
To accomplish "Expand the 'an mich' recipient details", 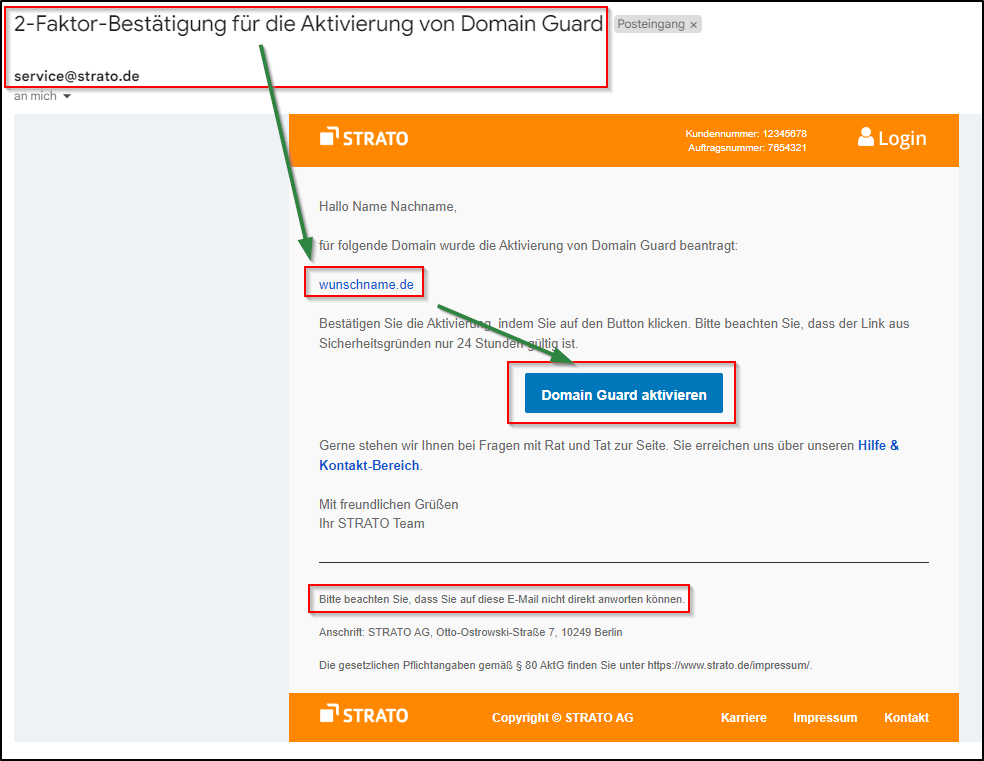I will click(35, 95).
